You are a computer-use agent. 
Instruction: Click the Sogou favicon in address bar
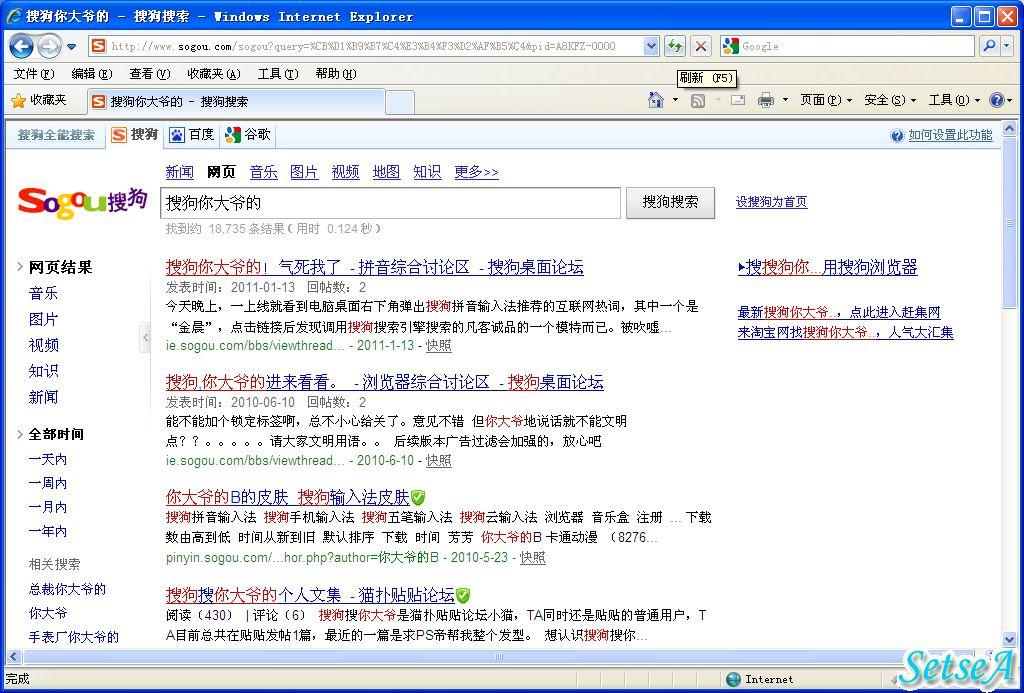coord(99,46)
